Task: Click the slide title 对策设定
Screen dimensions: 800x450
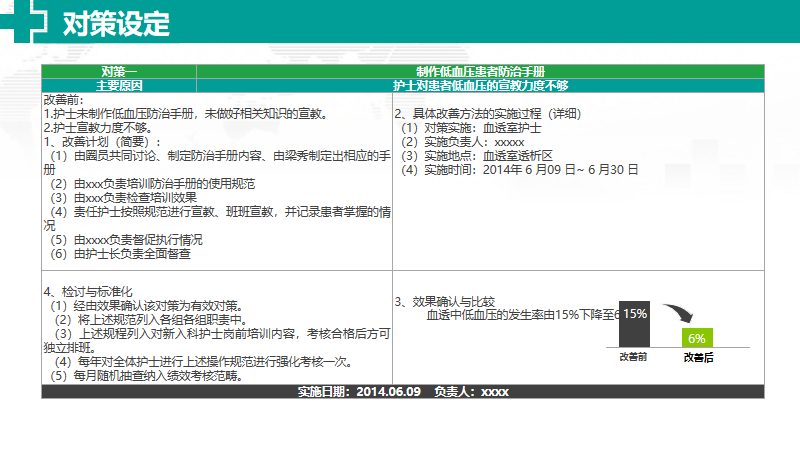Action: 116,23
